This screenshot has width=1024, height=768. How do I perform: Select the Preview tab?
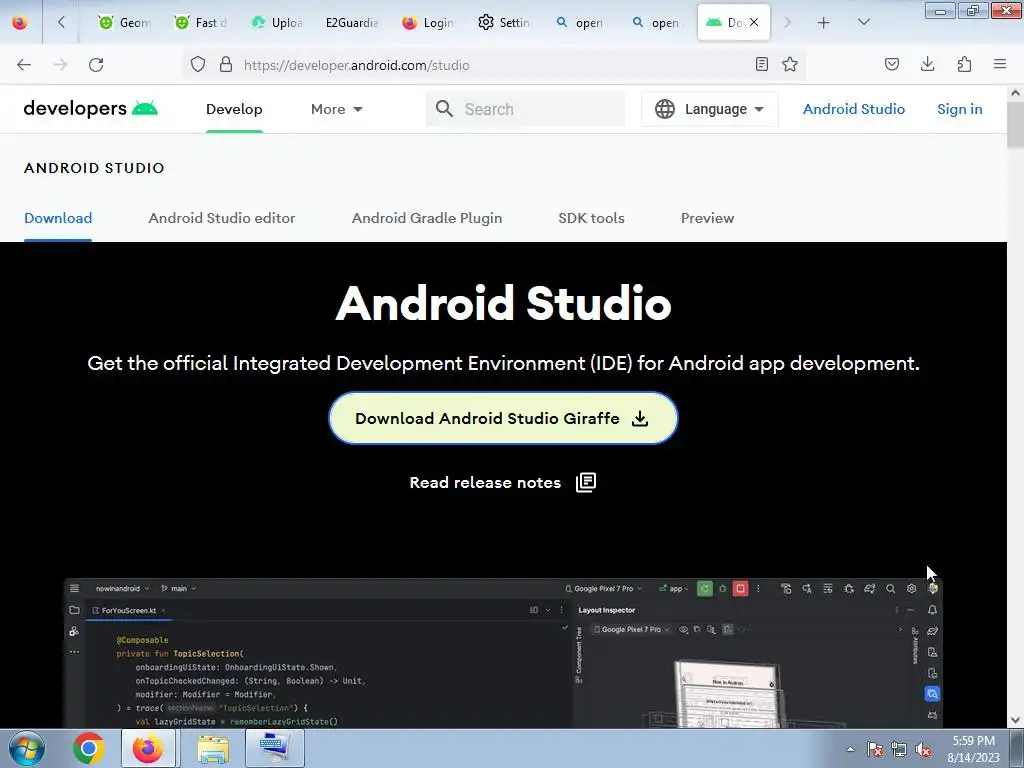tap(707, 218)
